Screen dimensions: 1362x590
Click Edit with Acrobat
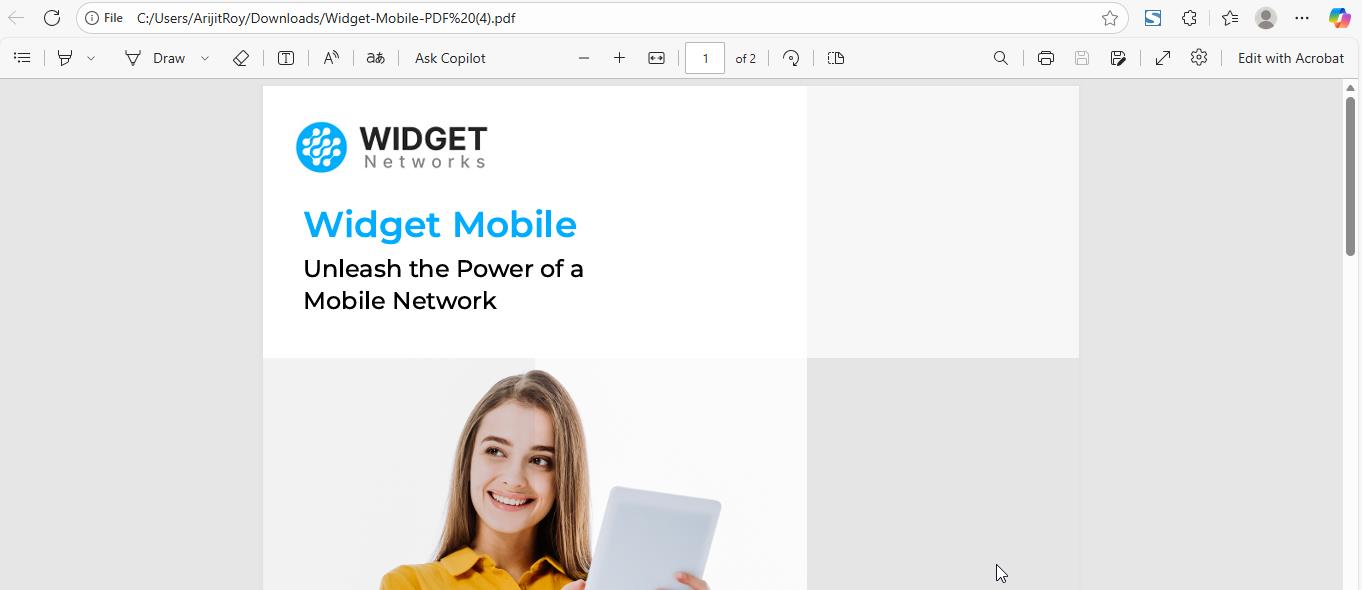1290,58
